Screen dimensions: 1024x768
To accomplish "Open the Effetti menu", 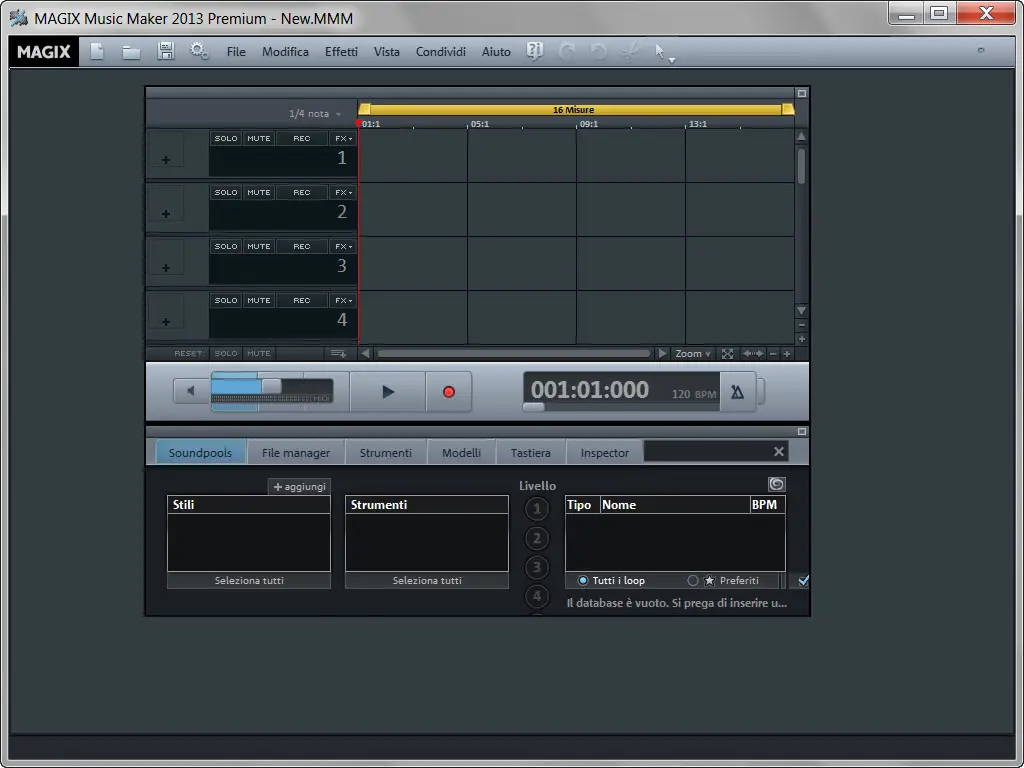I will [x=341, y=52].
